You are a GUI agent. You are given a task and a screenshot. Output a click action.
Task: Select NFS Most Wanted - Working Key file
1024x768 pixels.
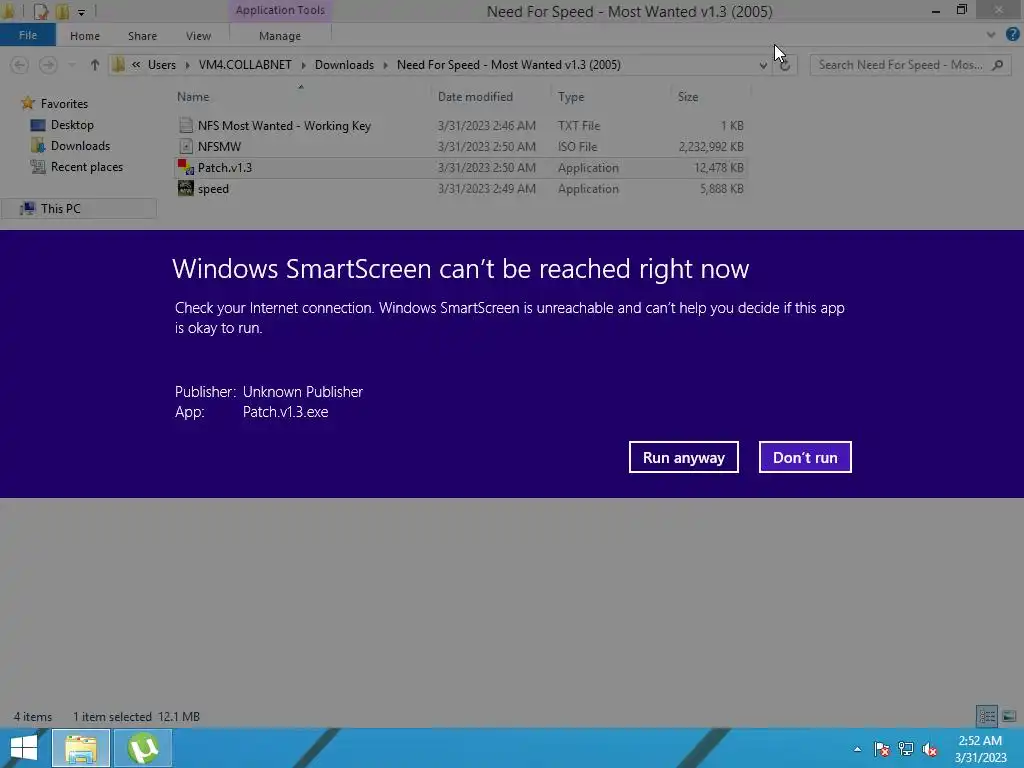tap(284, 125)
